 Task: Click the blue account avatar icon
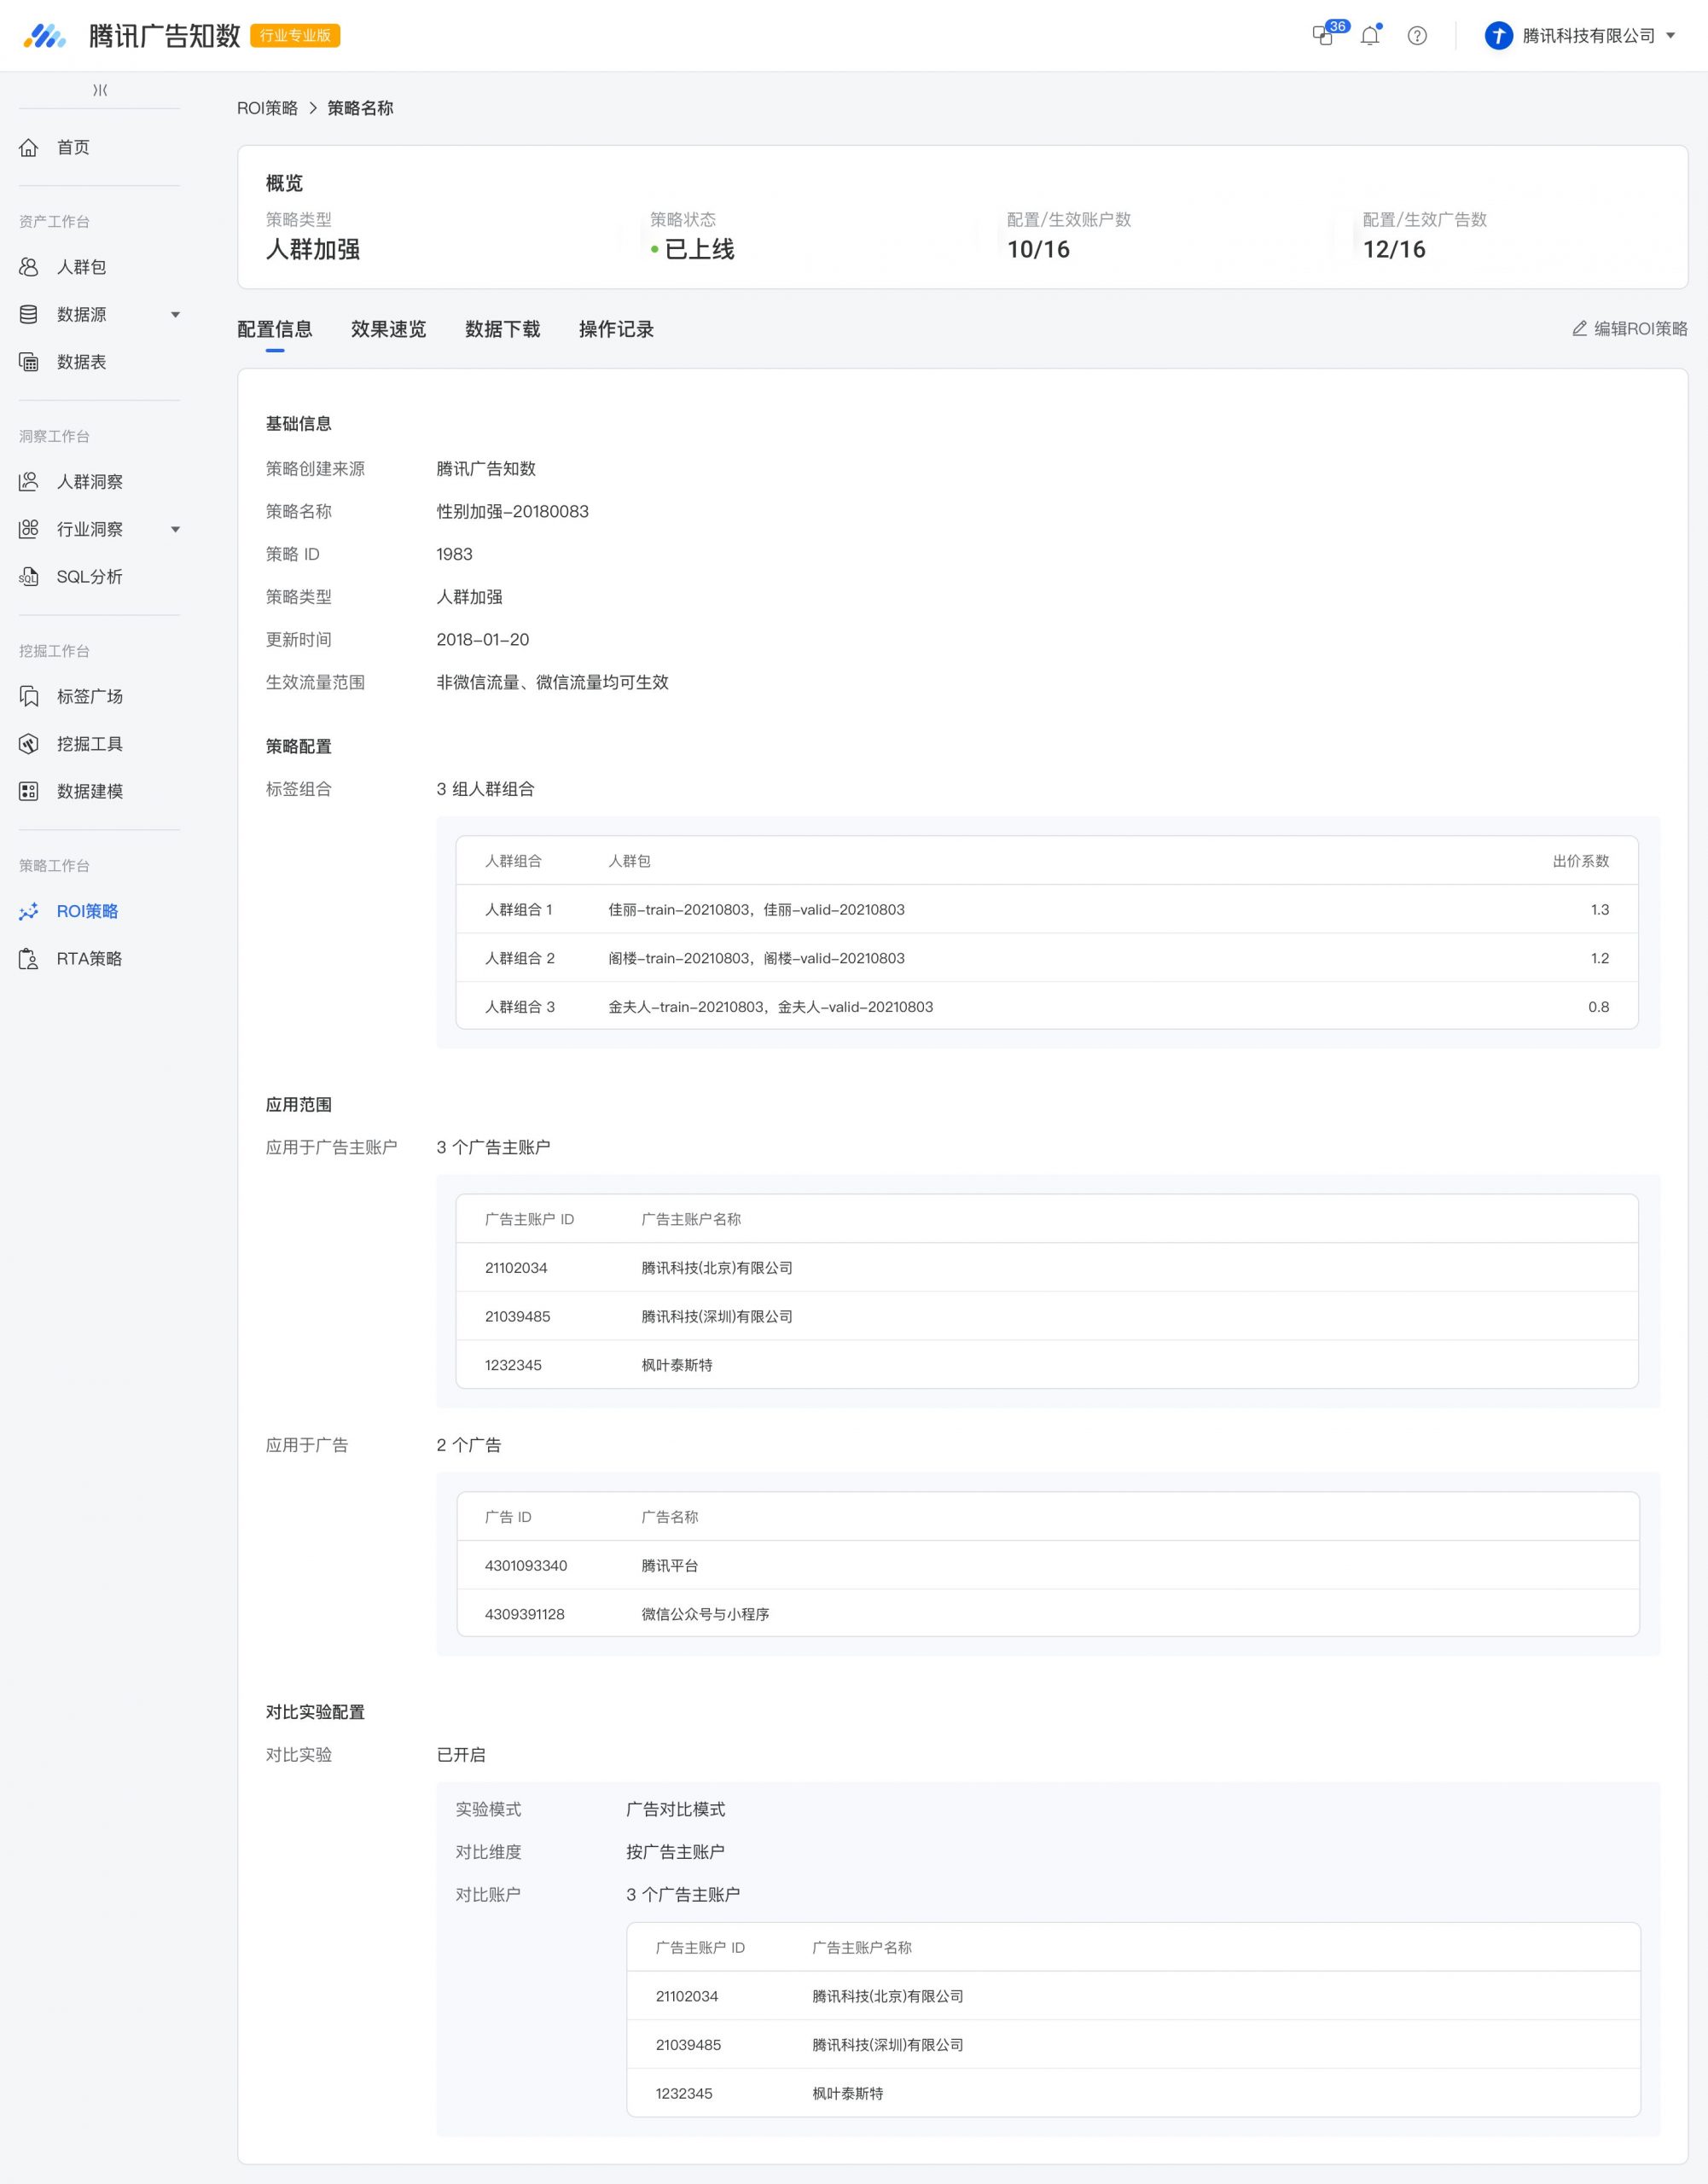[1498, 36]
